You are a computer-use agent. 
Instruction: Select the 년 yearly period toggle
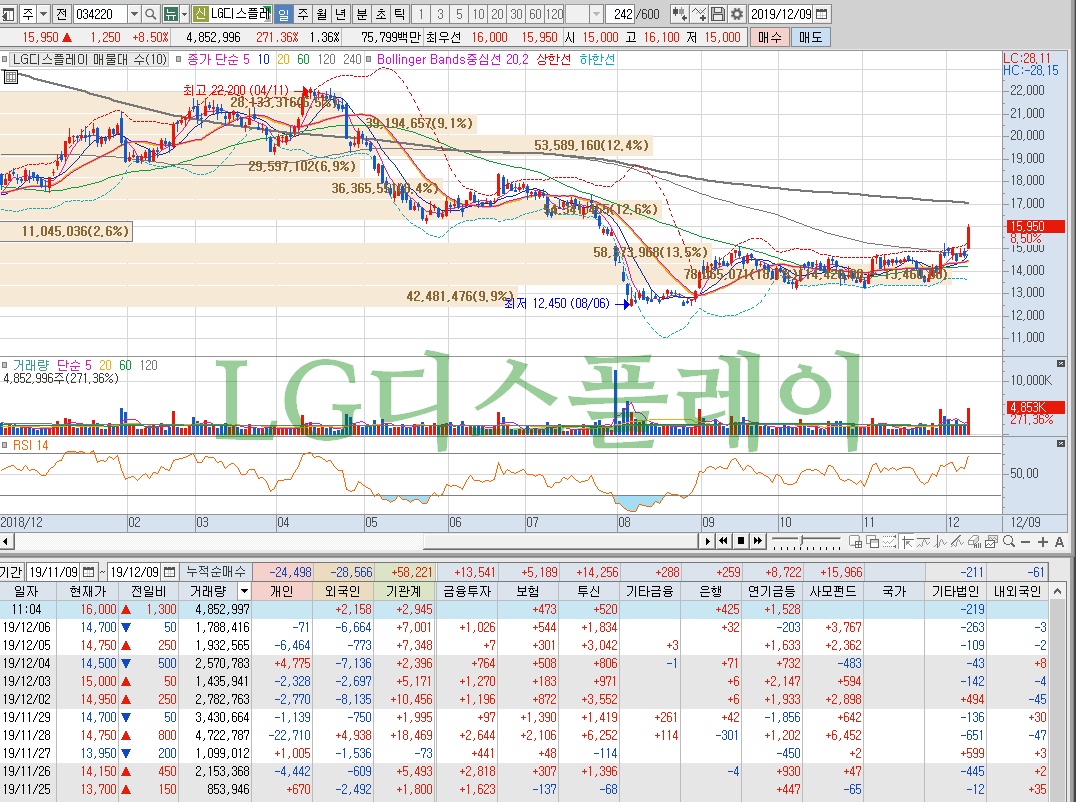point(341,14)
